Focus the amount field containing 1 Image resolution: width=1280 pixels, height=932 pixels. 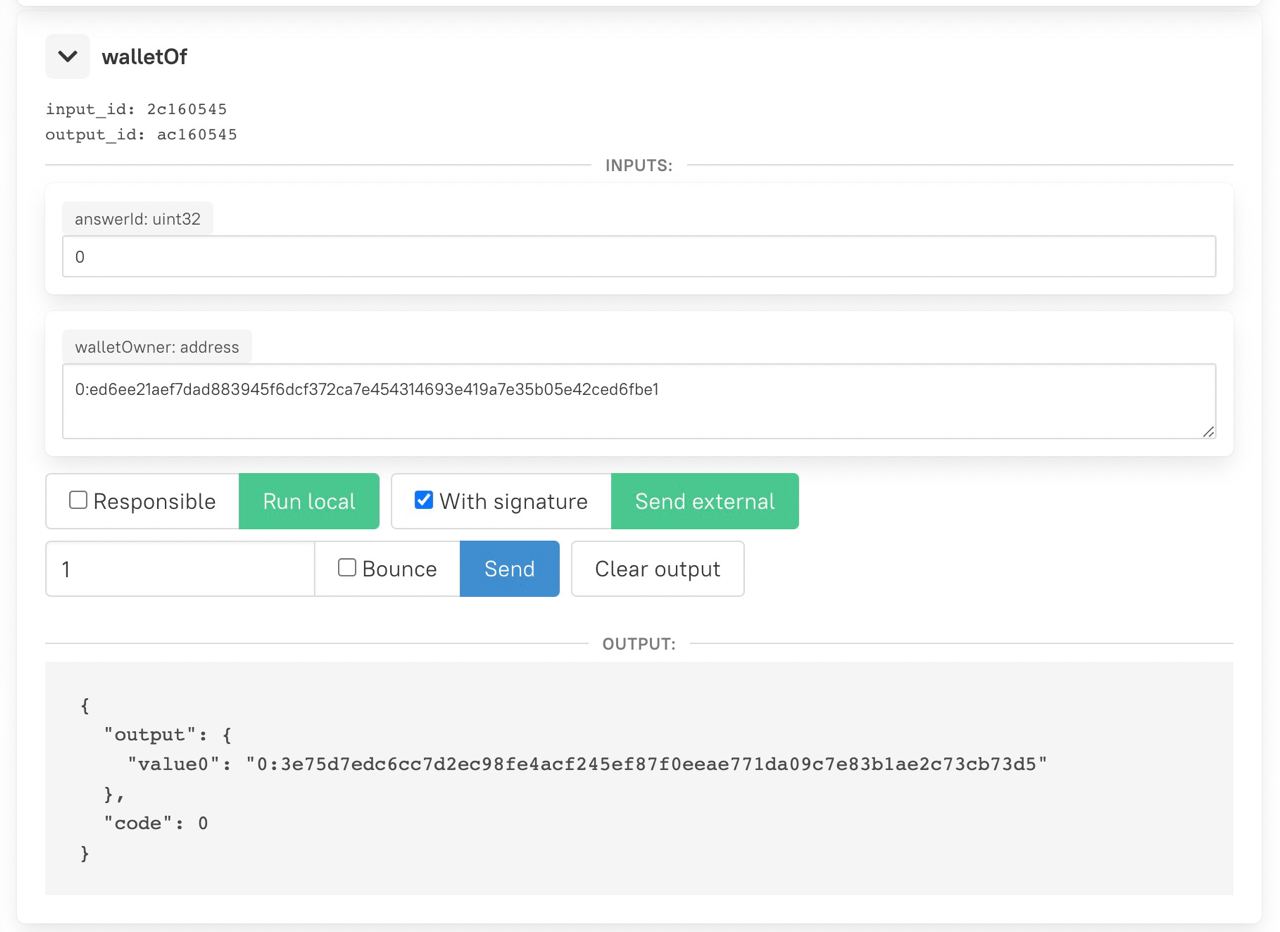[x=180, y=569]
